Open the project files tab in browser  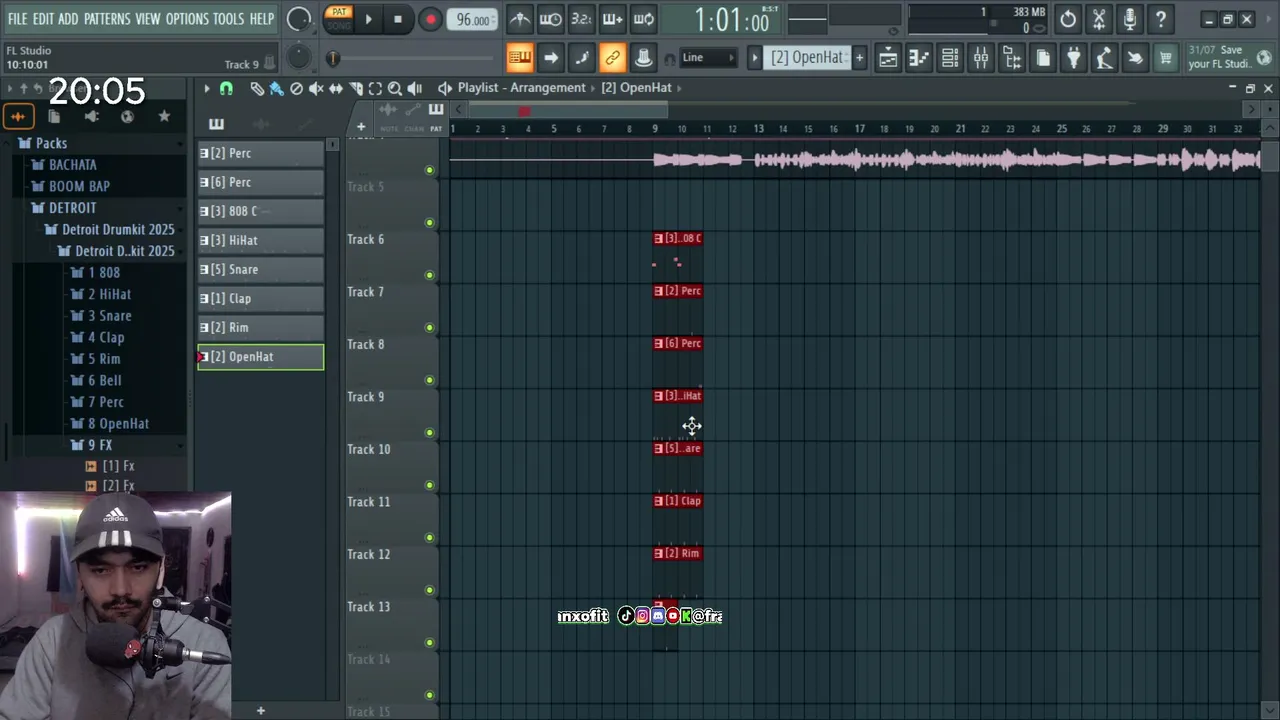(54, 117)
